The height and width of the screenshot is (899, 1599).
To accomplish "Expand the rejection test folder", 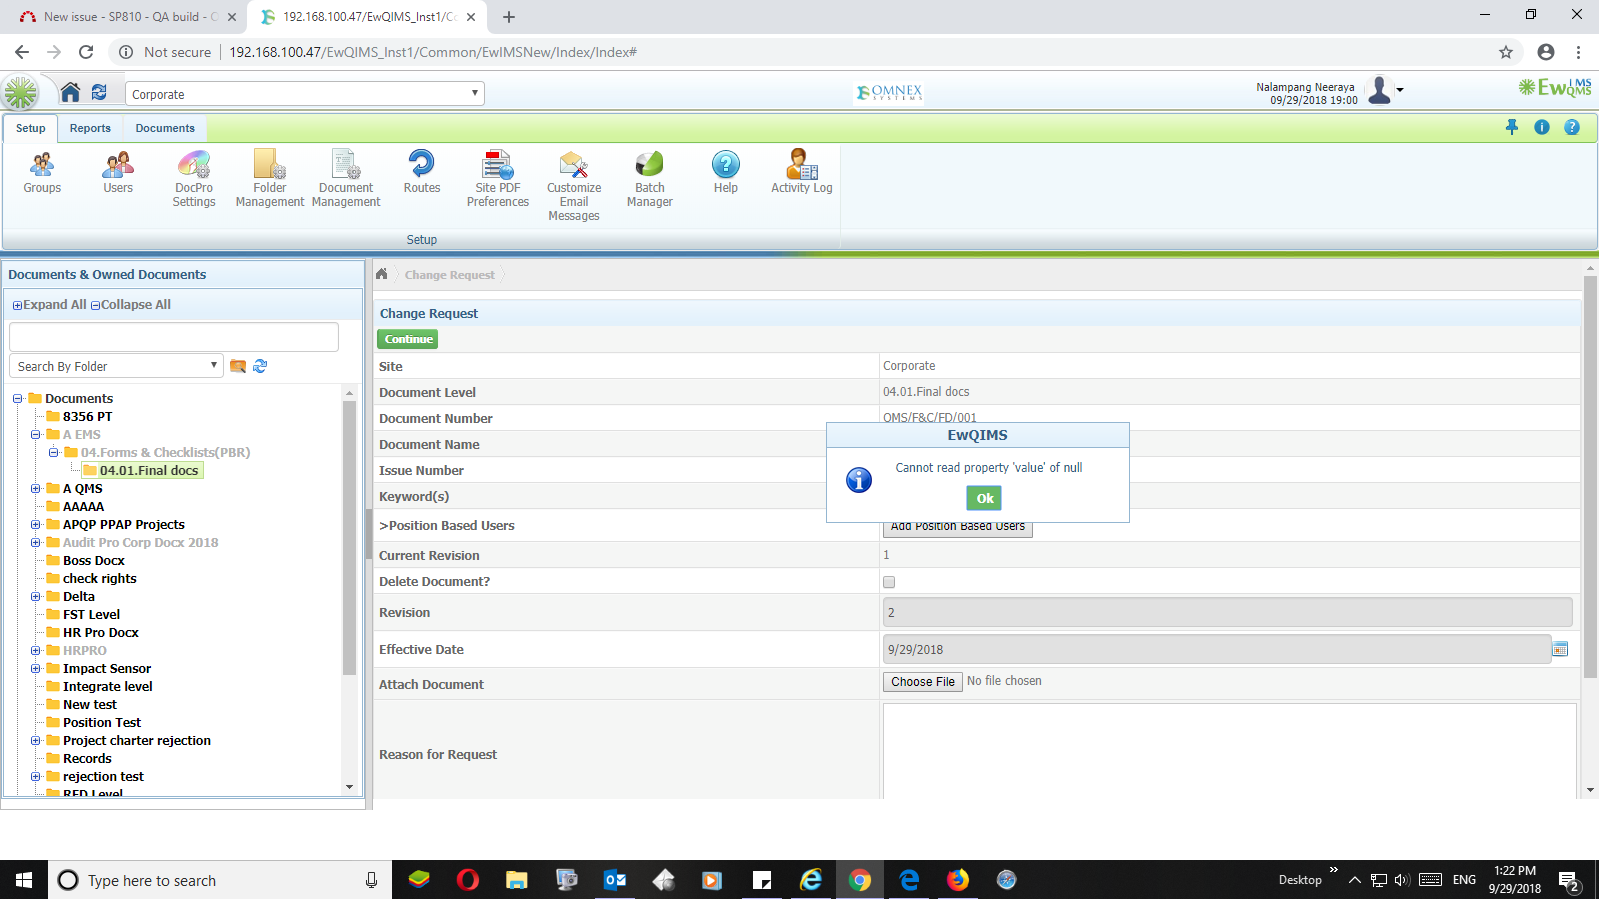I will point(35,776).
